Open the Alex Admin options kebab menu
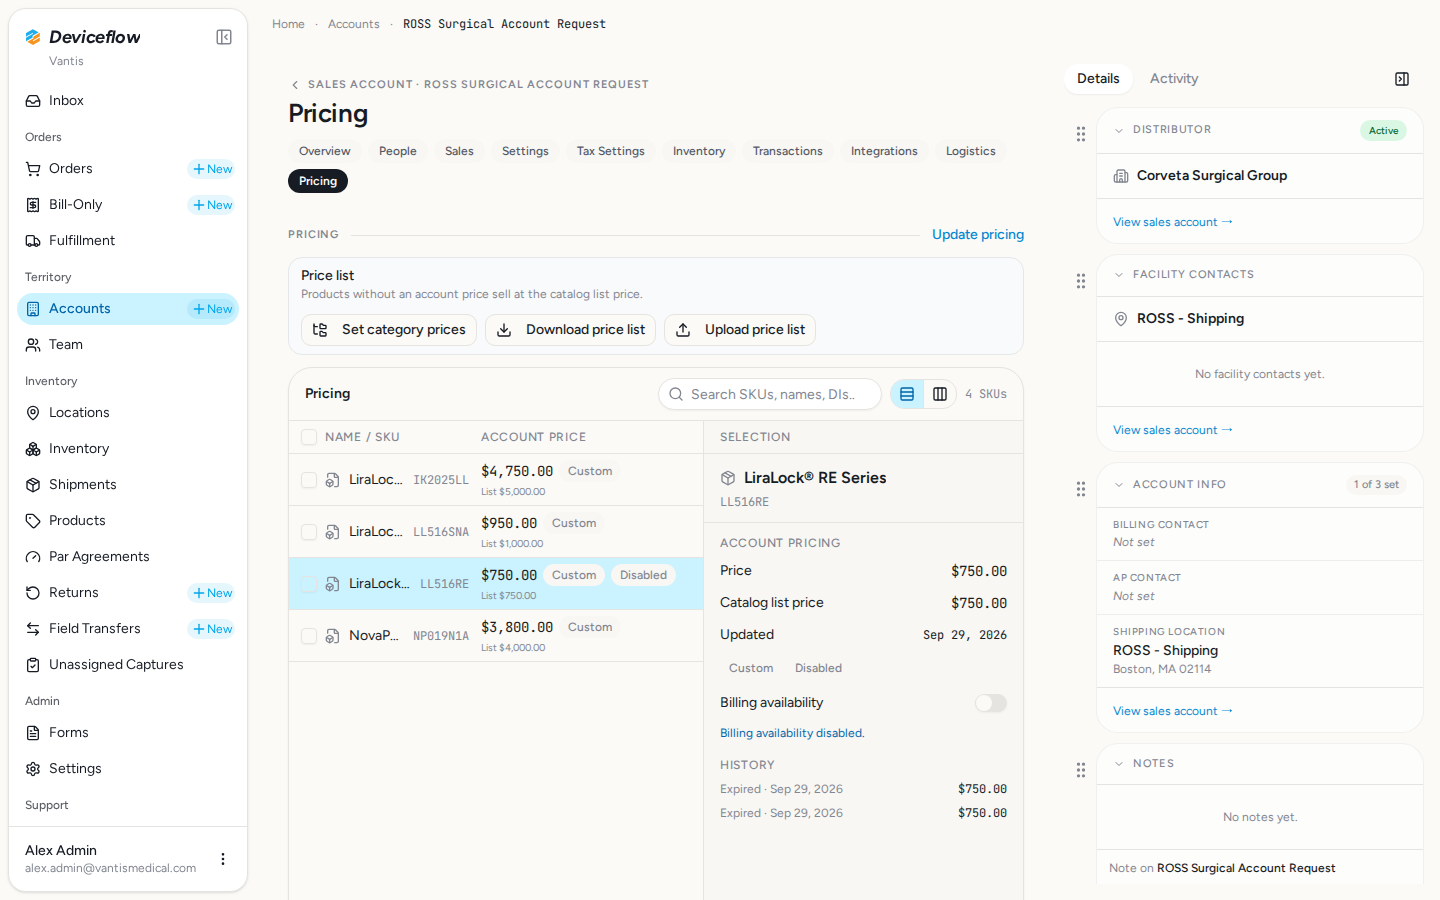This screenshot has height=900, width=1440. (x=223, y=859)
